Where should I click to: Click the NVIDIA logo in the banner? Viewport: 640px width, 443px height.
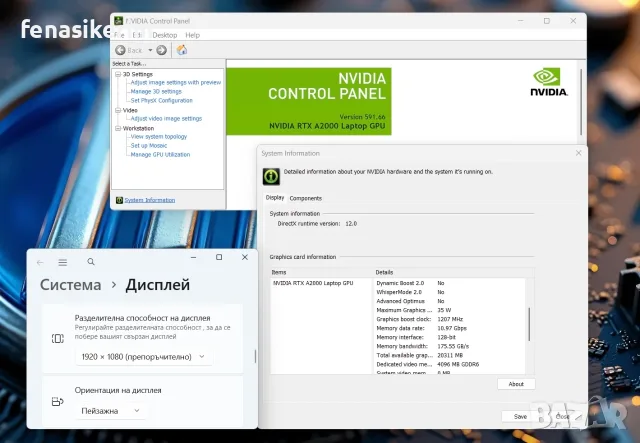click(x=549, y=82)
